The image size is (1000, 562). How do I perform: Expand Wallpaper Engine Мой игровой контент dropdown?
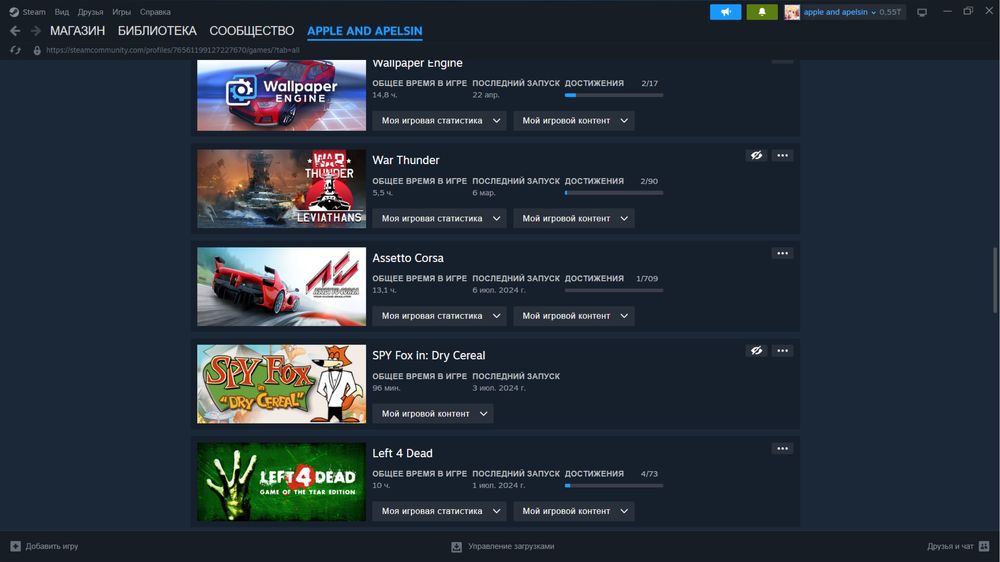(574, 121)
